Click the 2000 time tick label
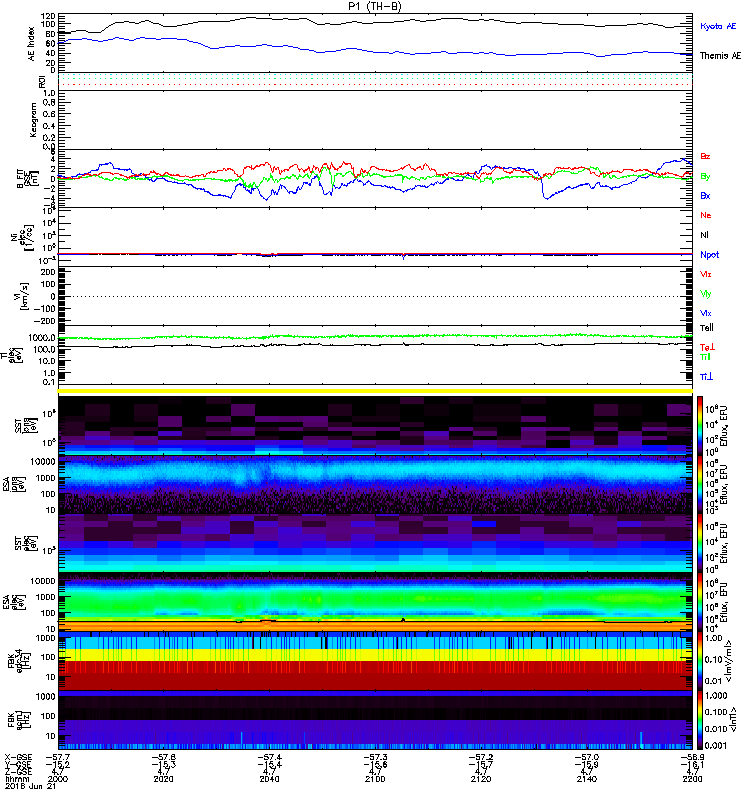The image size is (750, 800). [x=58, y=779]
